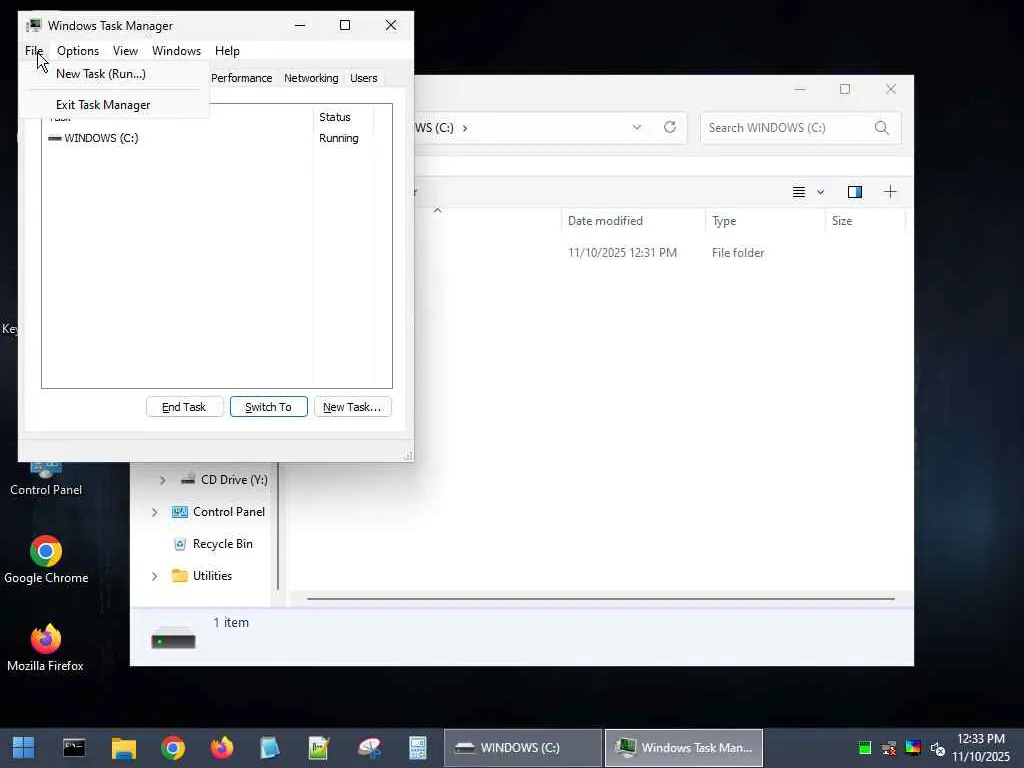Open File Explorer from the taskbar
This screenshot has height=768, width=1024.
tap(123, 748)
